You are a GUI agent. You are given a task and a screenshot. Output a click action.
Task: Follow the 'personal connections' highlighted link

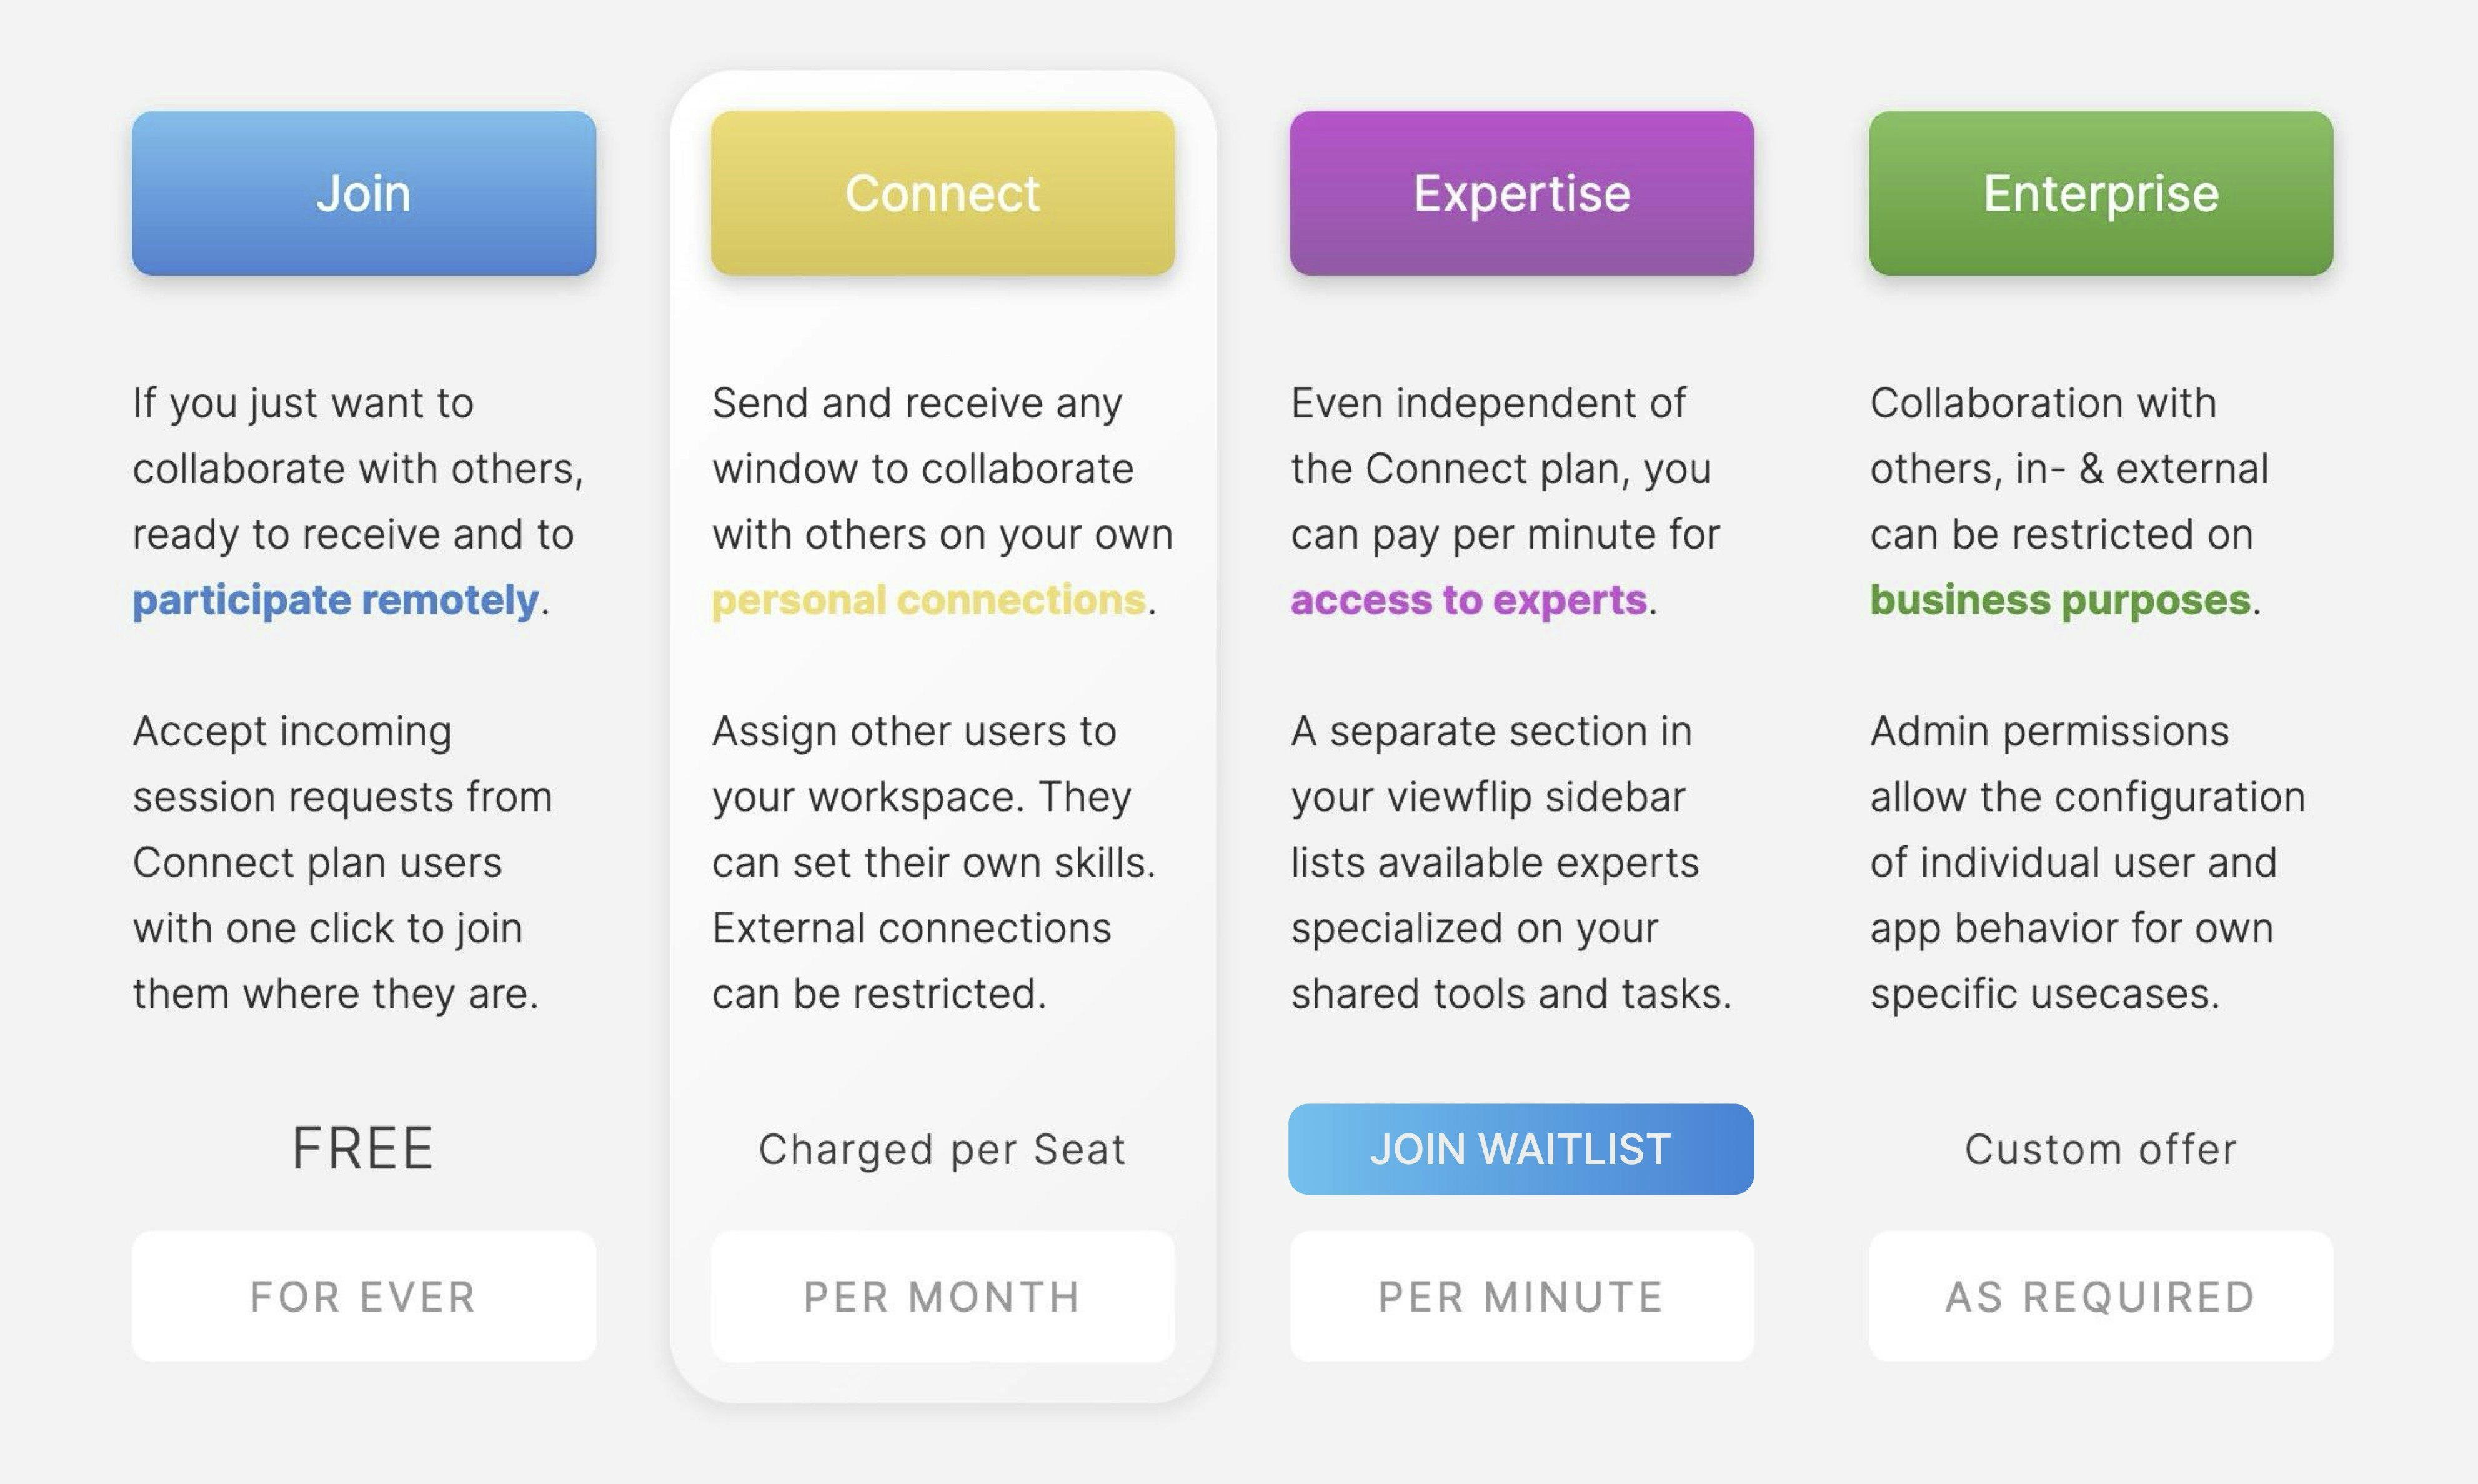[x=929, y=600]
